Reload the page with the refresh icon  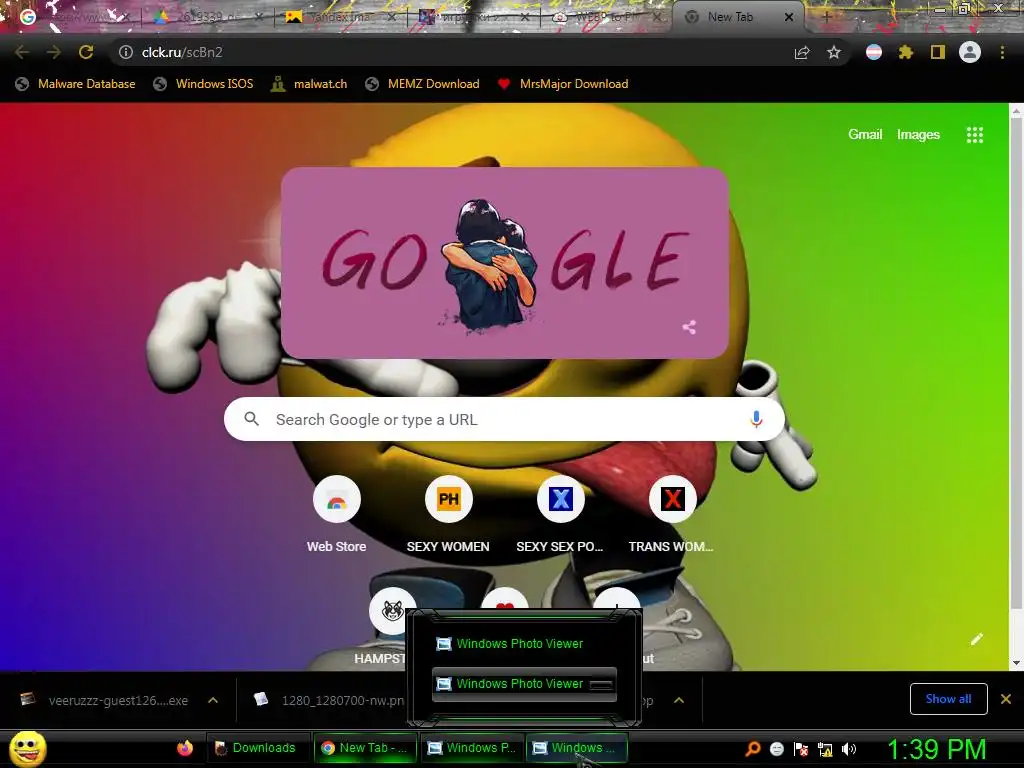(x=86, y=52)
